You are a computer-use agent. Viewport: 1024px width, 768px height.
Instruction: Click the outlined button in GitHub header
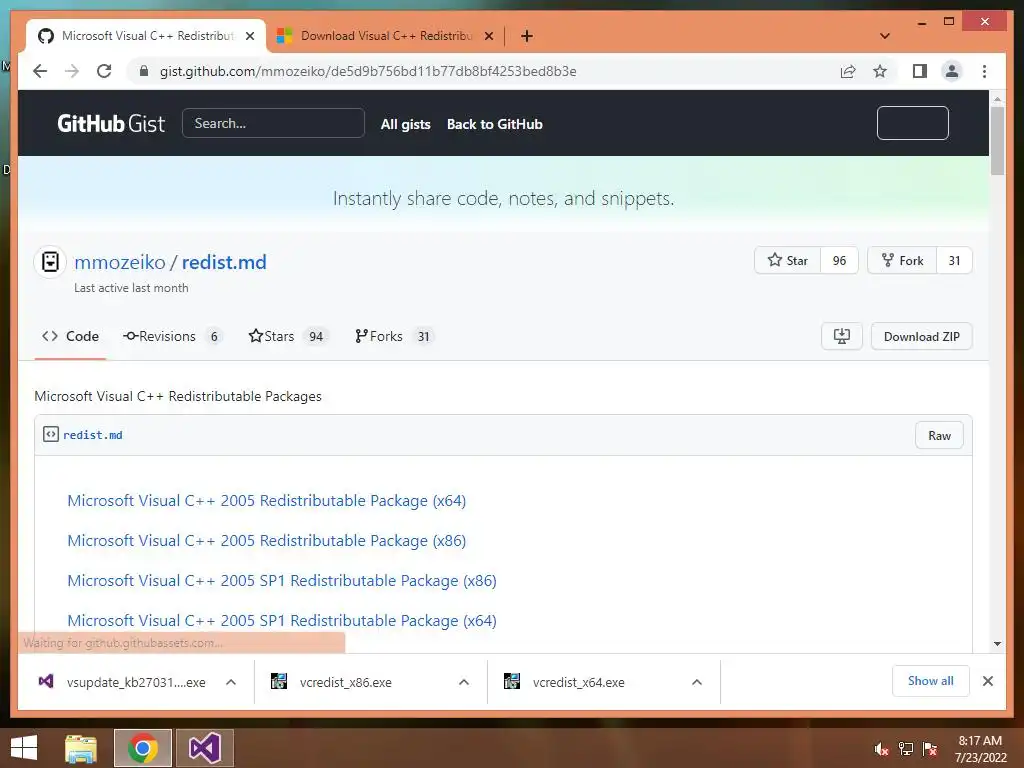click(912, 123)
